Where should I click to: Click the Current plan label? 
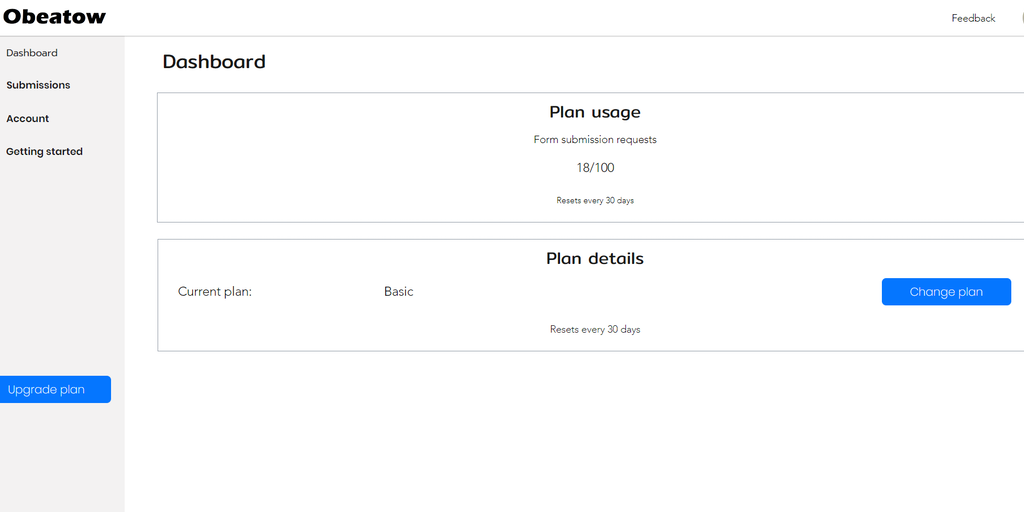click(x=215, y=292)
